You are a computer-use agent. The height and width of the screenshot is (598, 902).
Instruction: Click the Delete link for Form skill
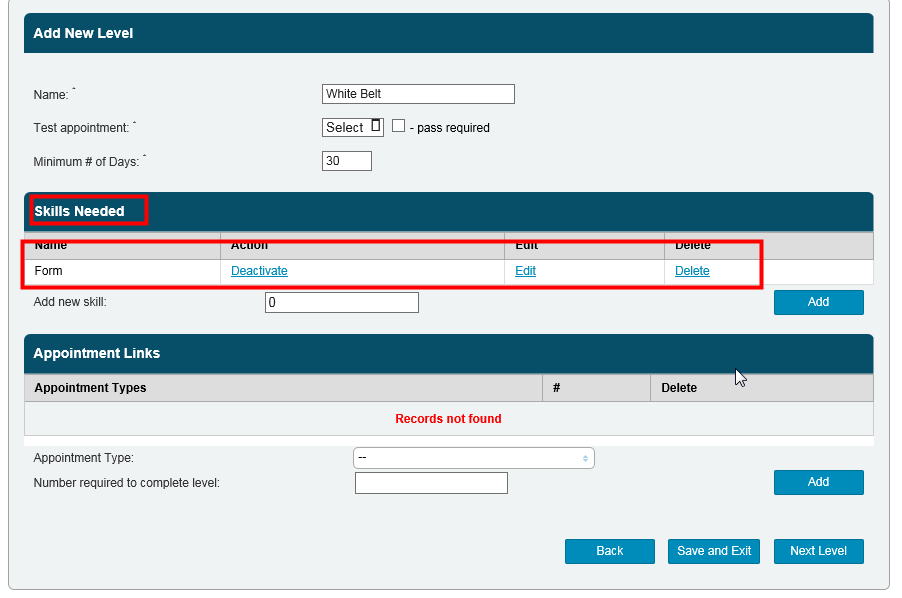point(692,271)
